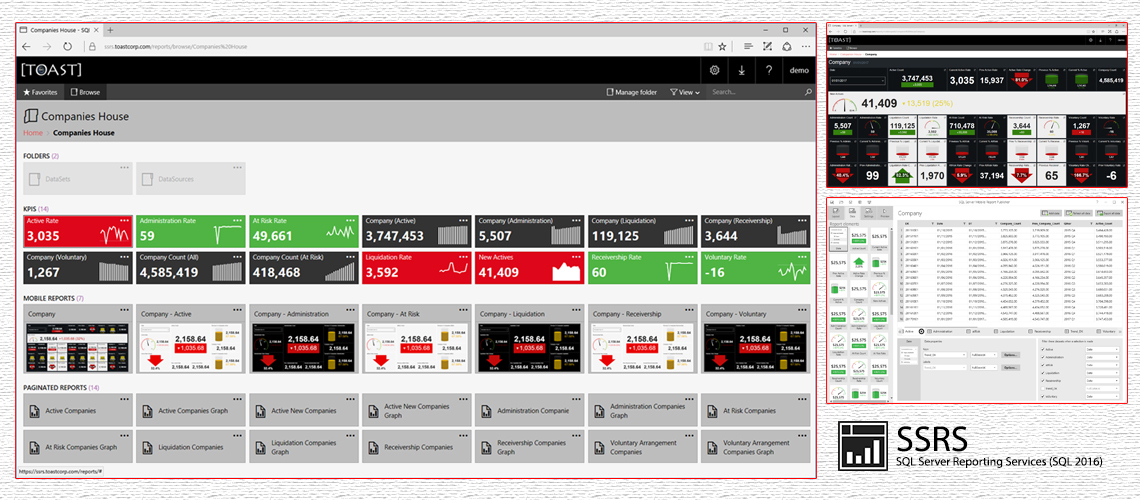
Task: Open the browser Hub icon
Action: 748,46
